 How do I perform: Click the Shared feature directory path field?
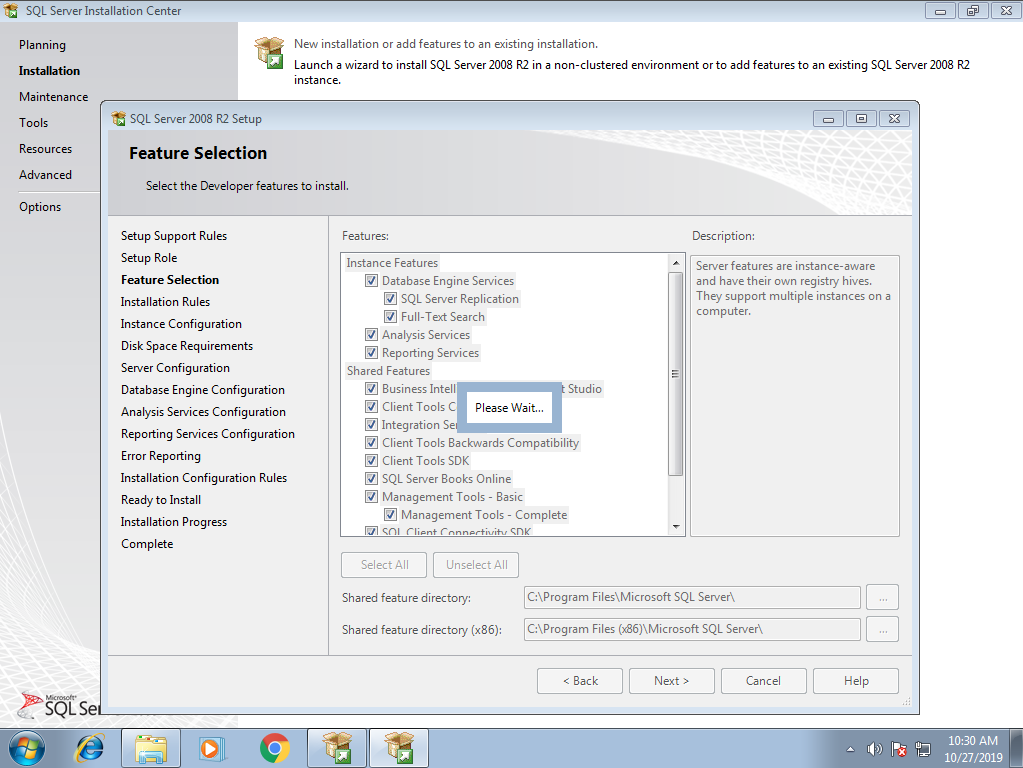[692, 597]
